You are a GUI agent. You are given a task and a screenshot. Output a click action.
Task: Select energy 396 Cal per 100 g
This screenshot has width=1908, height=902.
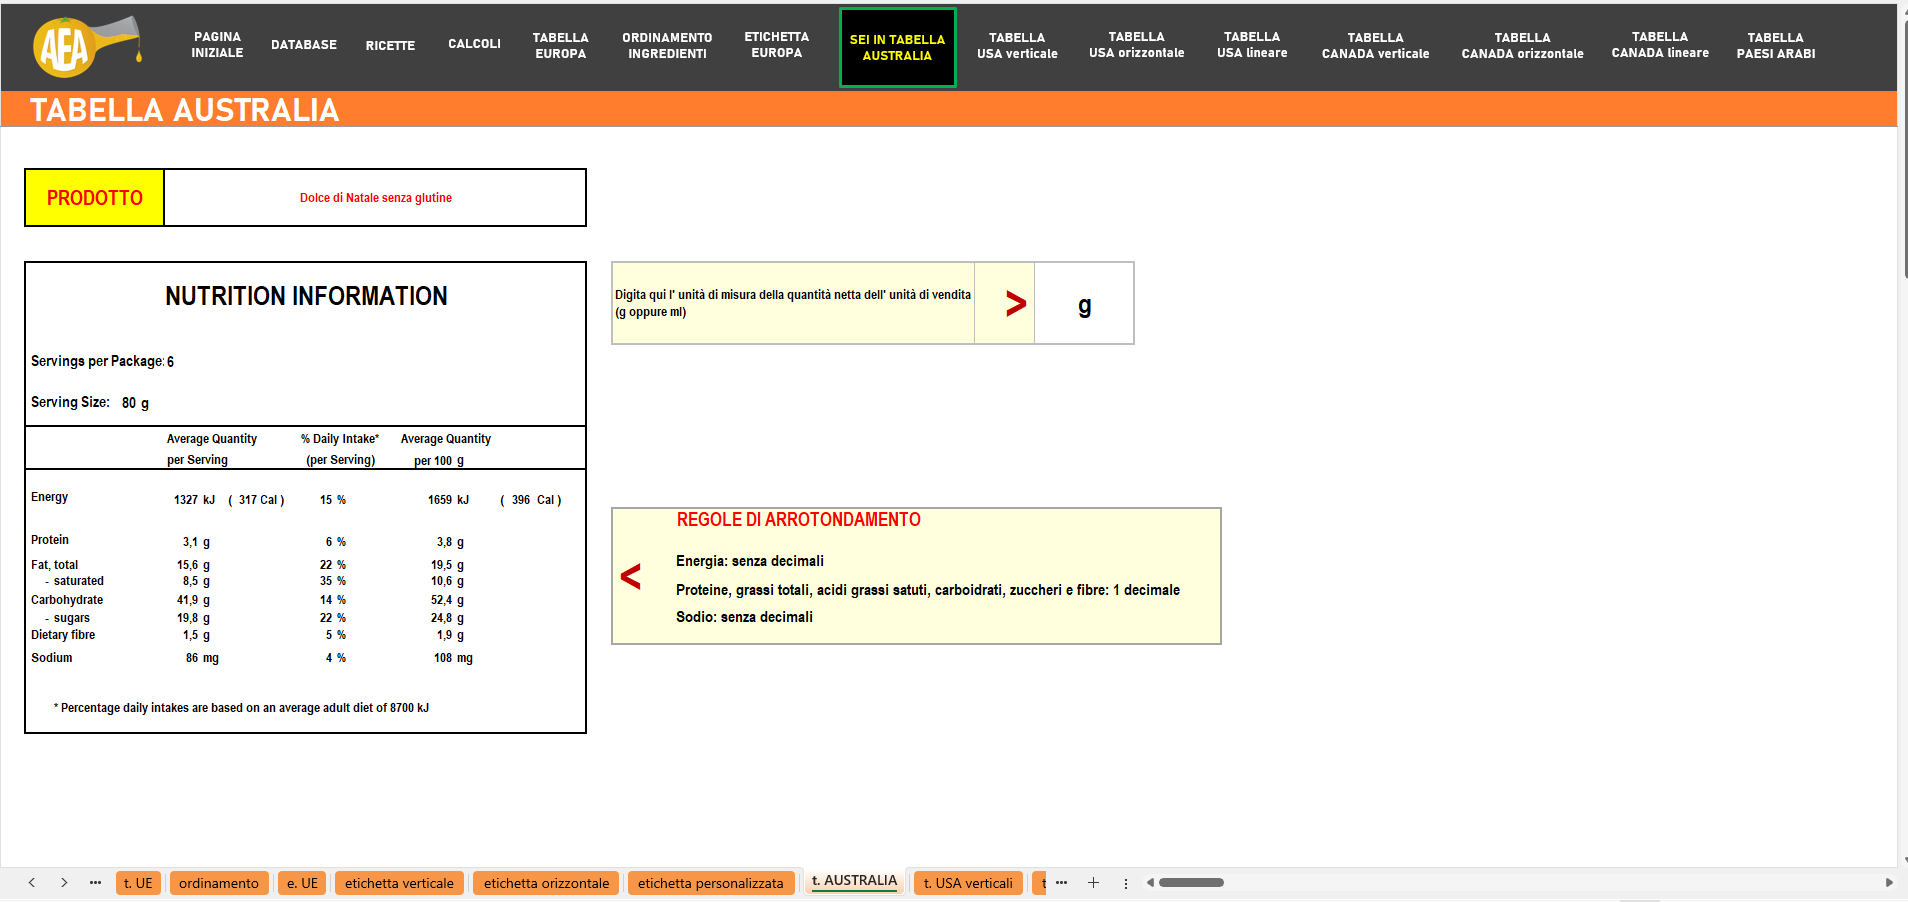[x=531, y=500]
